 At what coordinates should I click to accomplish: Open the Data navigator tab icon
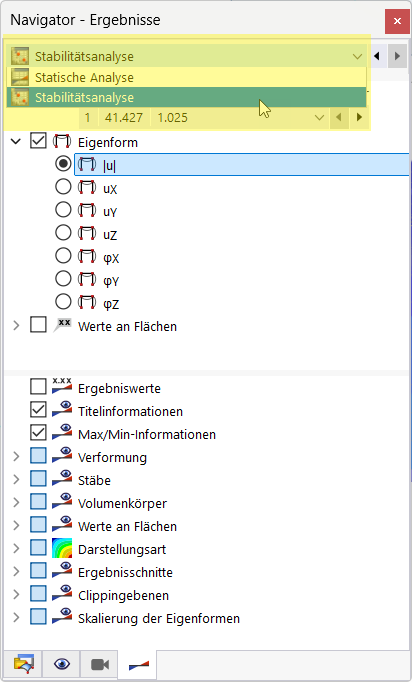click(23, 664)
